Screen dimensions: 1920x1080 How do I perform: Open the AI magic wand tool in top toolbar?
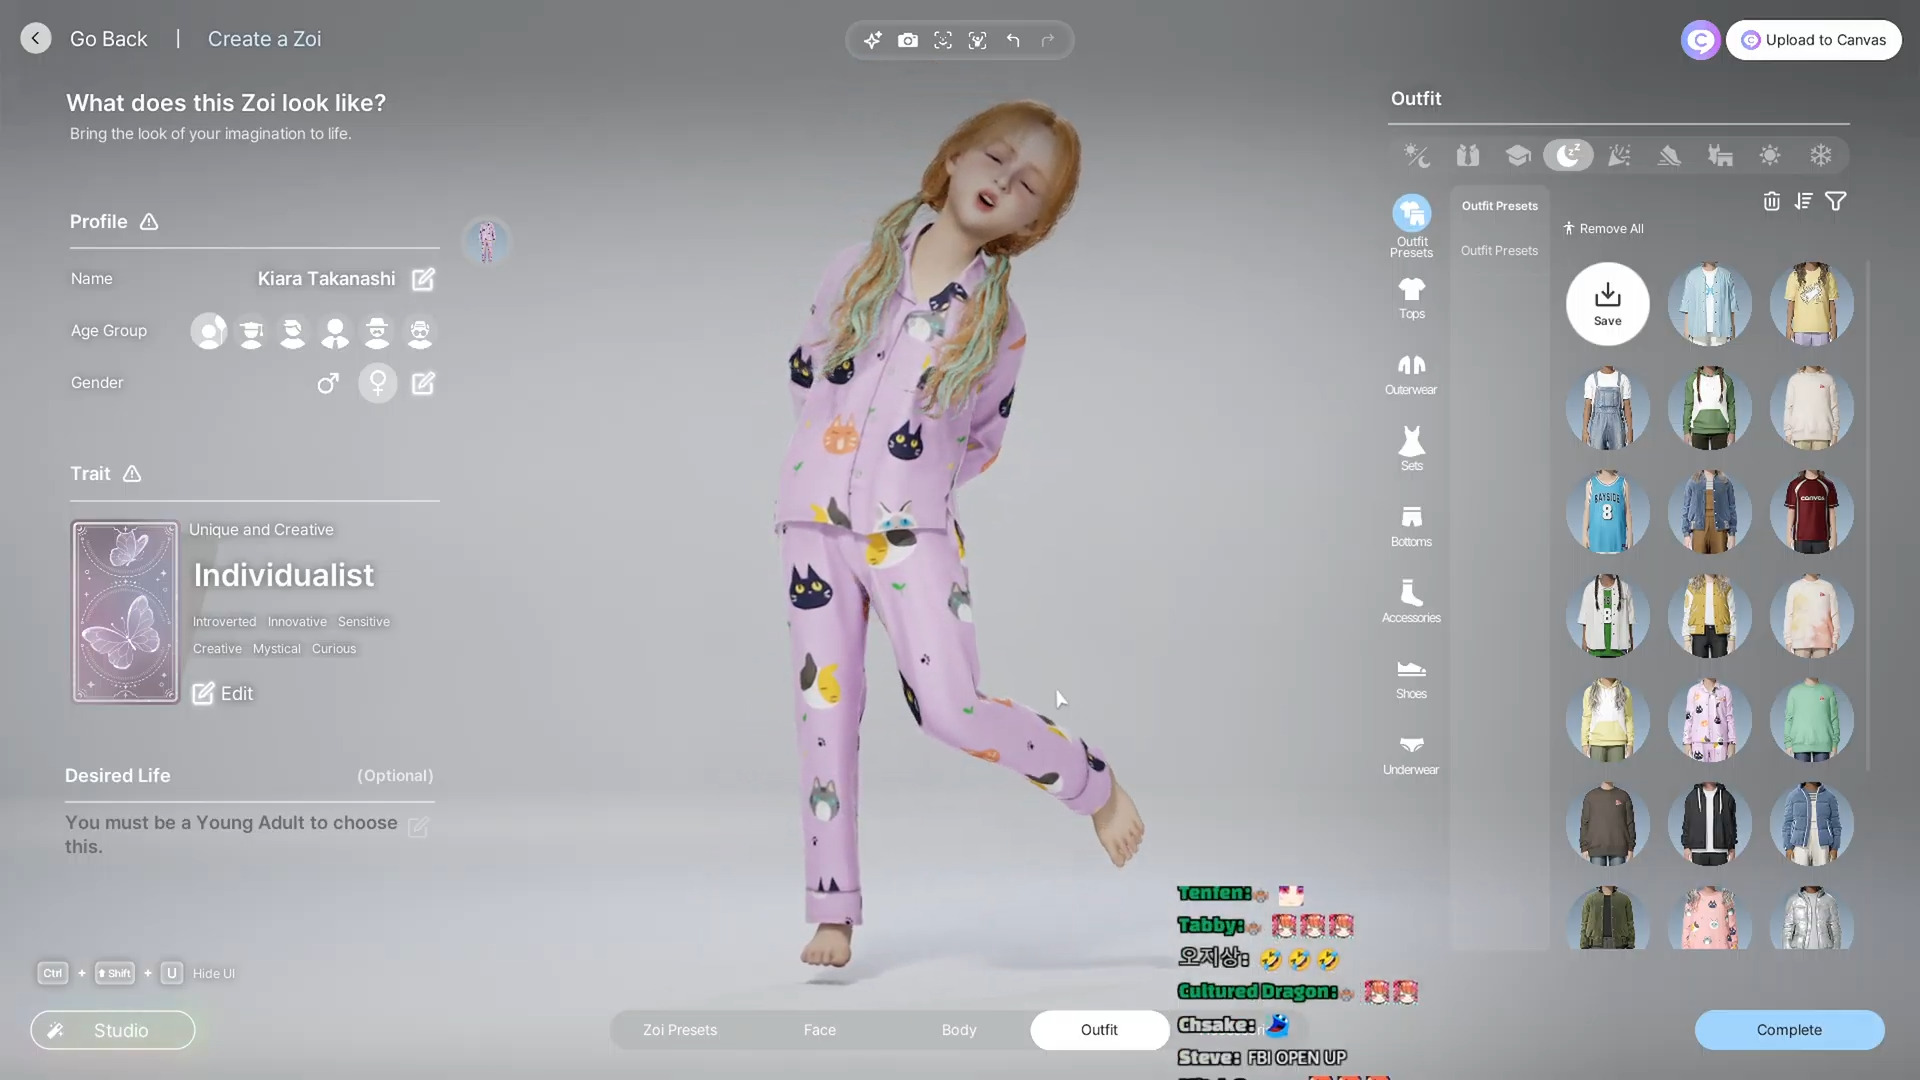(x=873, y=40)
